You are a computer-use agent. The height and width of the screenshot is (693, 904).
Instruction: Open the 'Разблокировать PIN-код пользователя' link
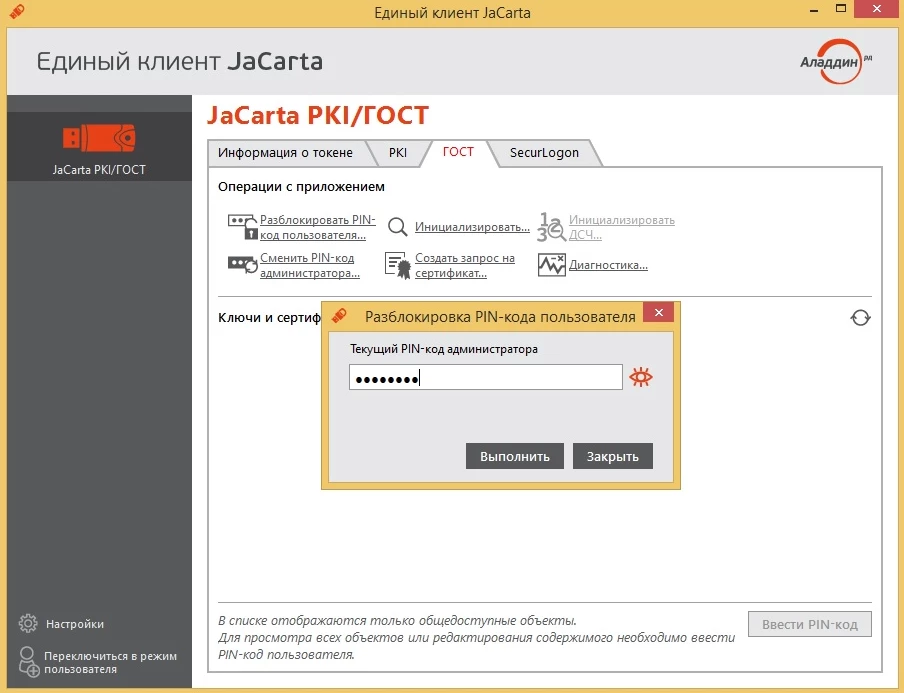click(x=318, y=227)
